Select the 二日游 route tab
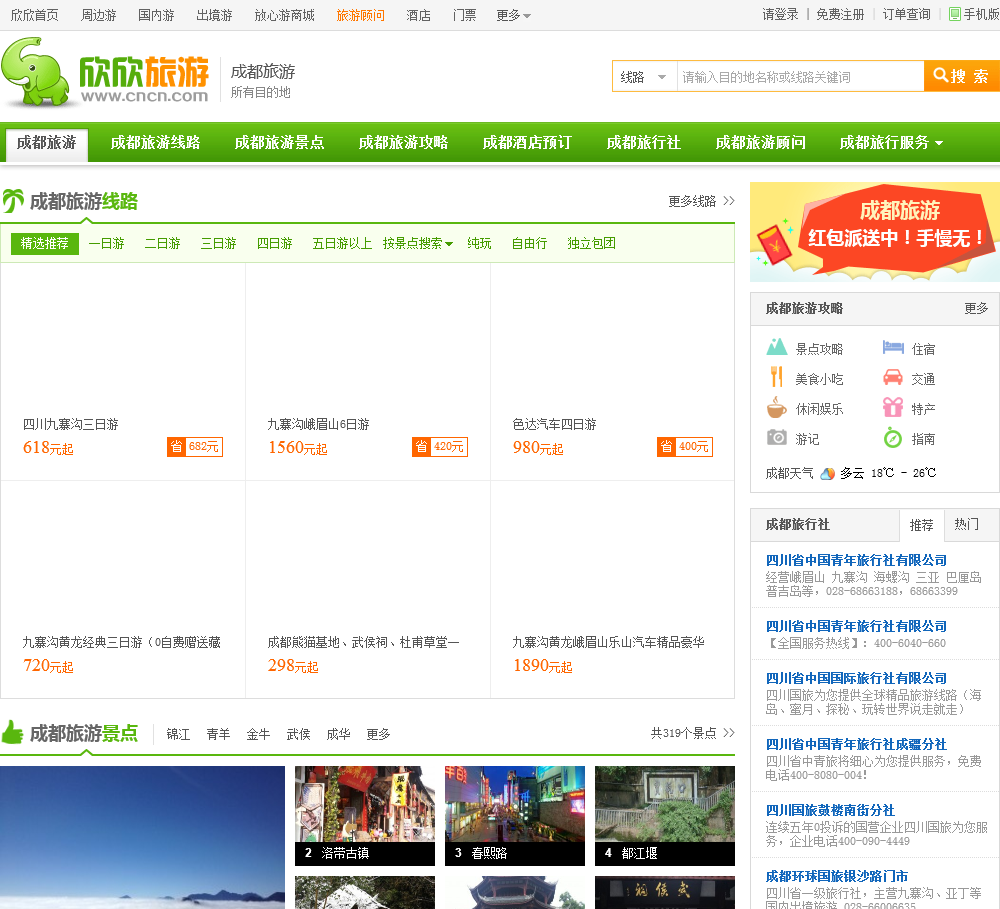This screenshot has height=909, width=1000. pos(163,243)
